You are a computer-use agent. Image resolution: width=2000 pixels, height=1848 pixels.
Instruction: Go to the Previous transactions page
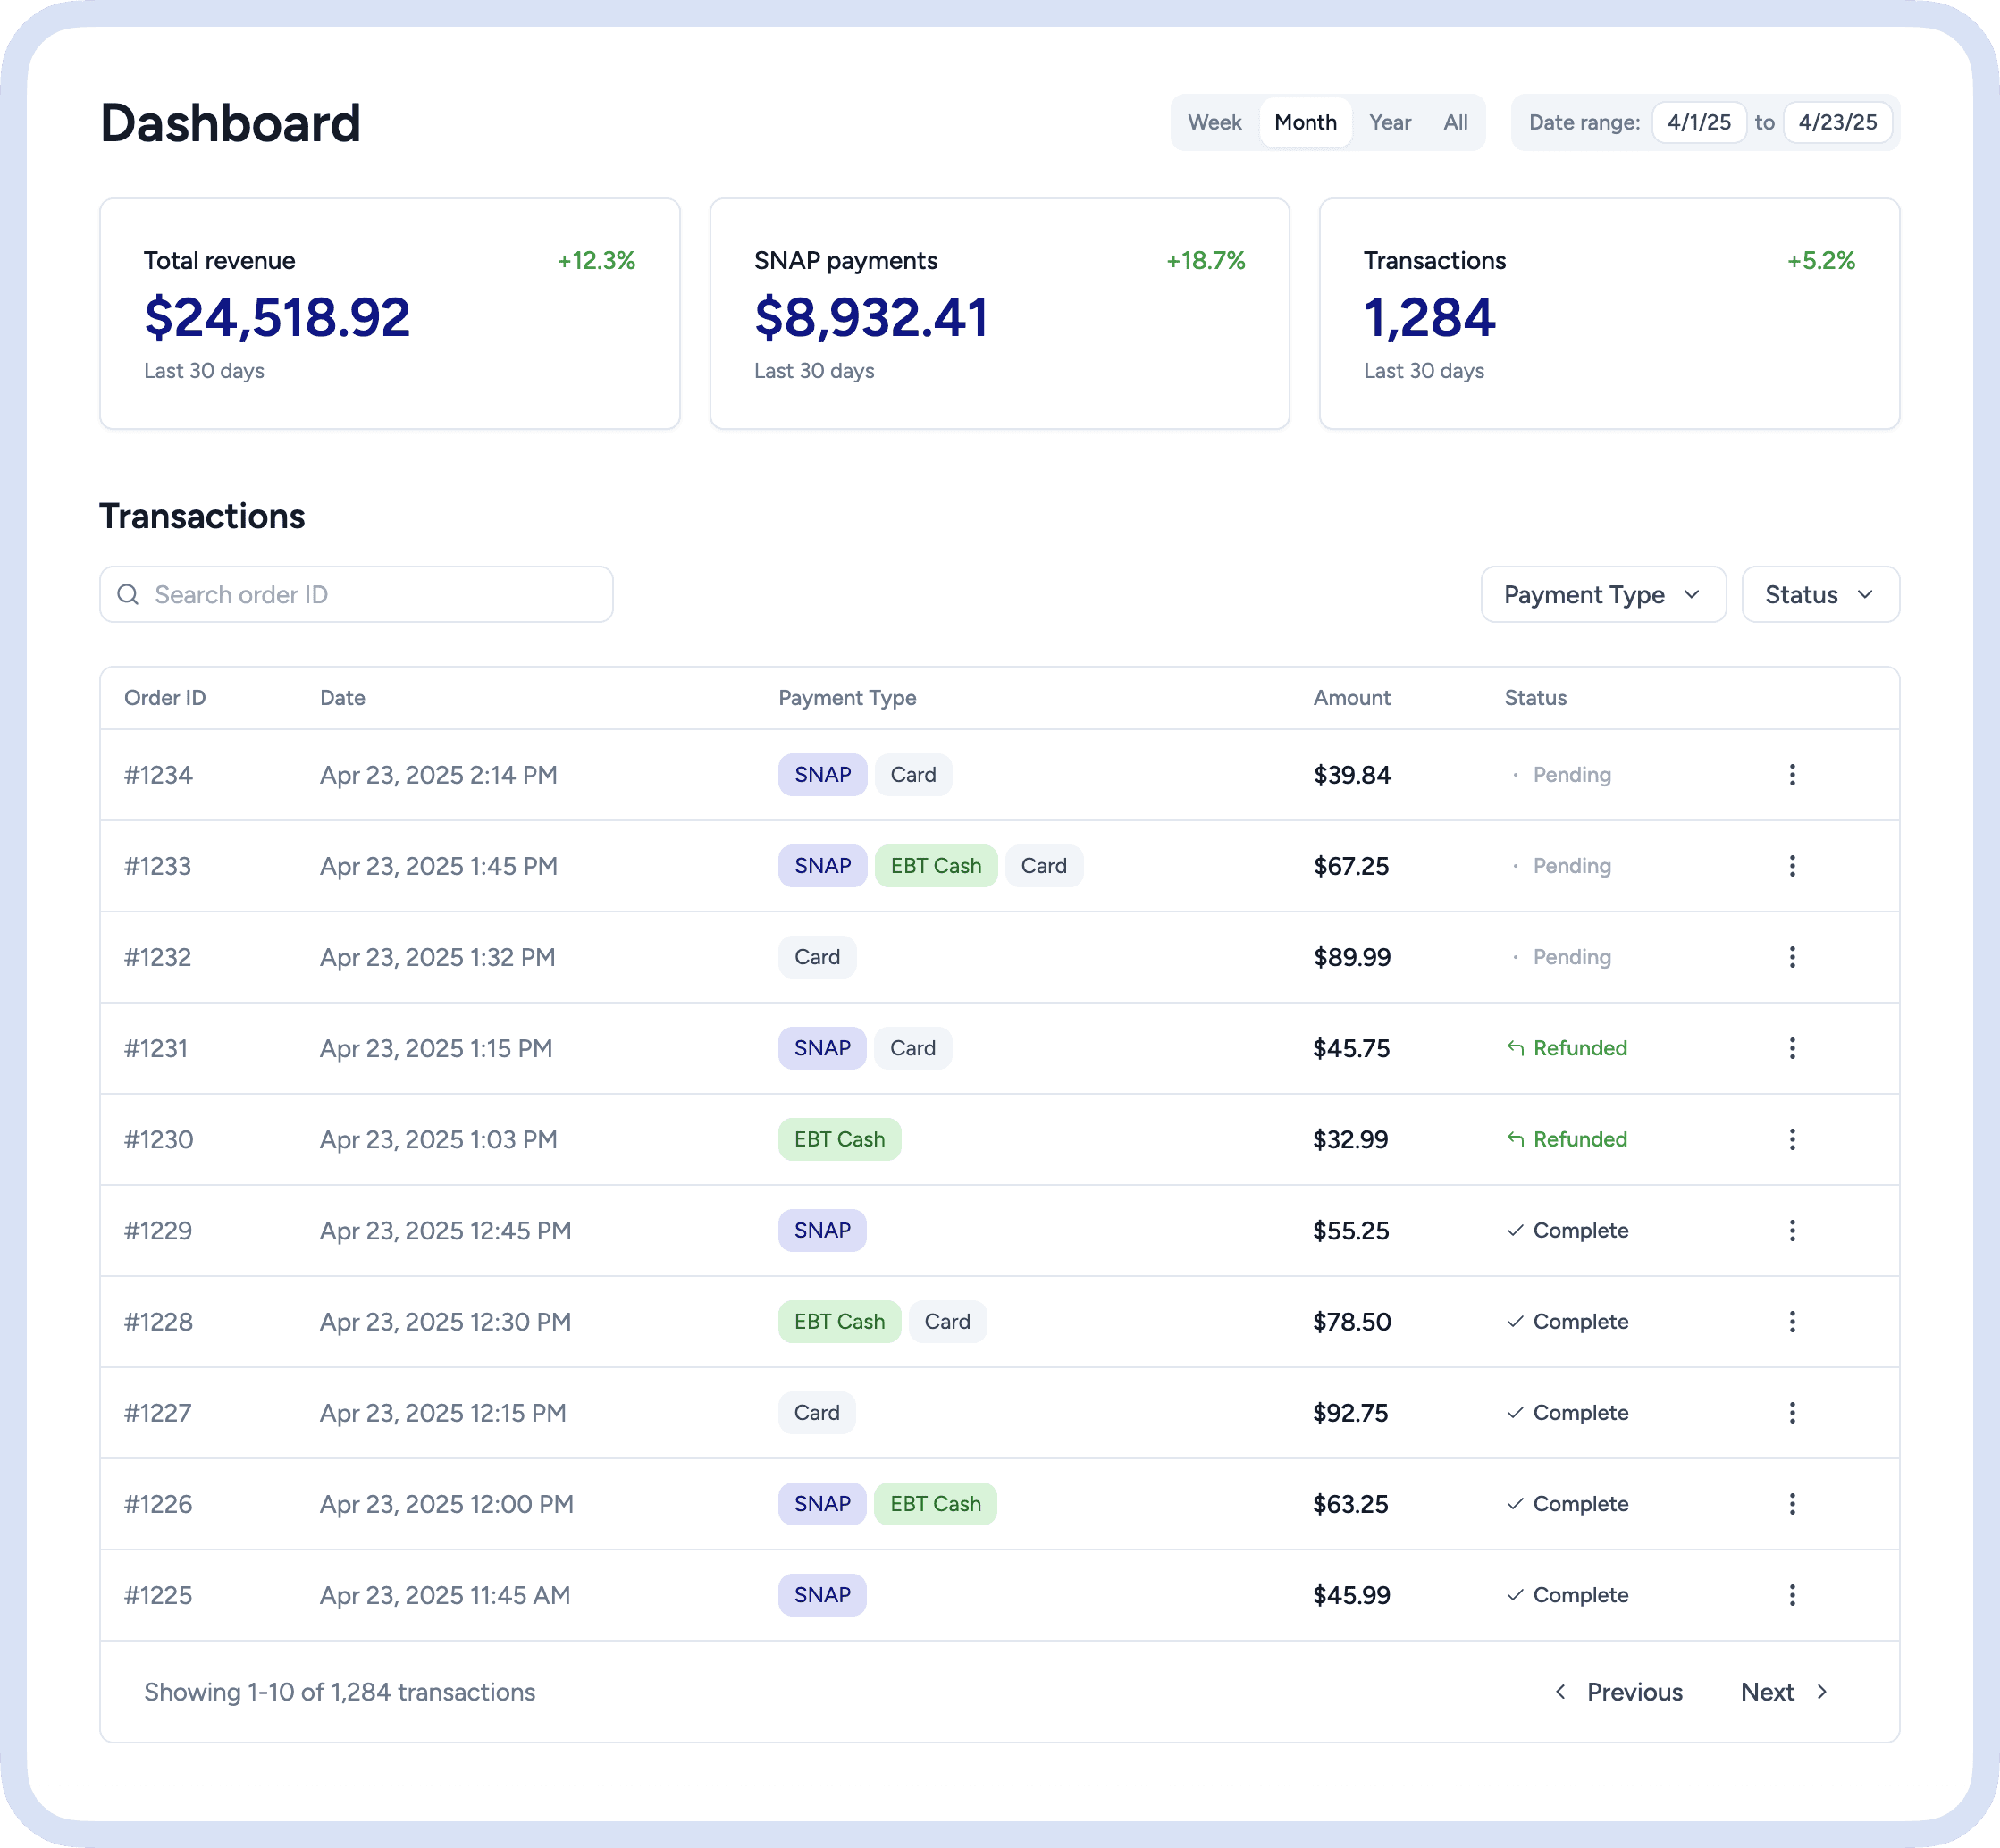(x=1620, y=1692)
